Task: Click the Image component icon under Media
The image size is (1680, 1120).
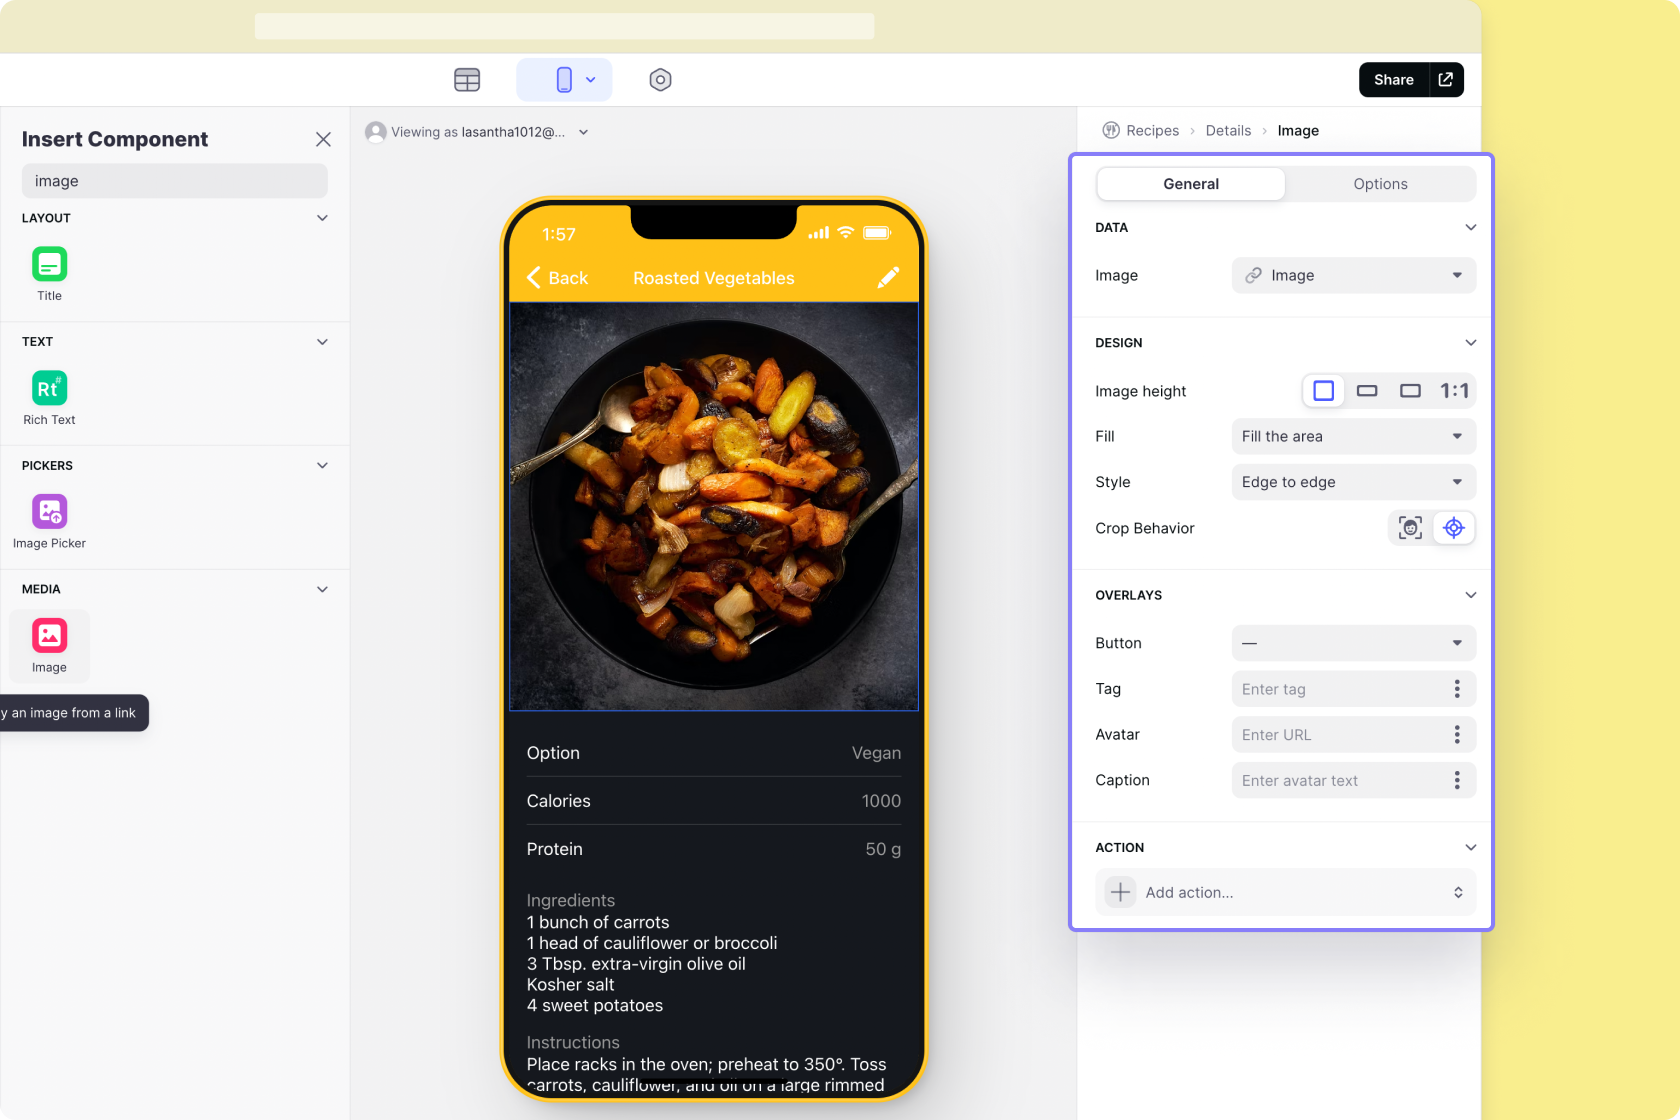Action: pyautogui.click(x=49, y=636)
